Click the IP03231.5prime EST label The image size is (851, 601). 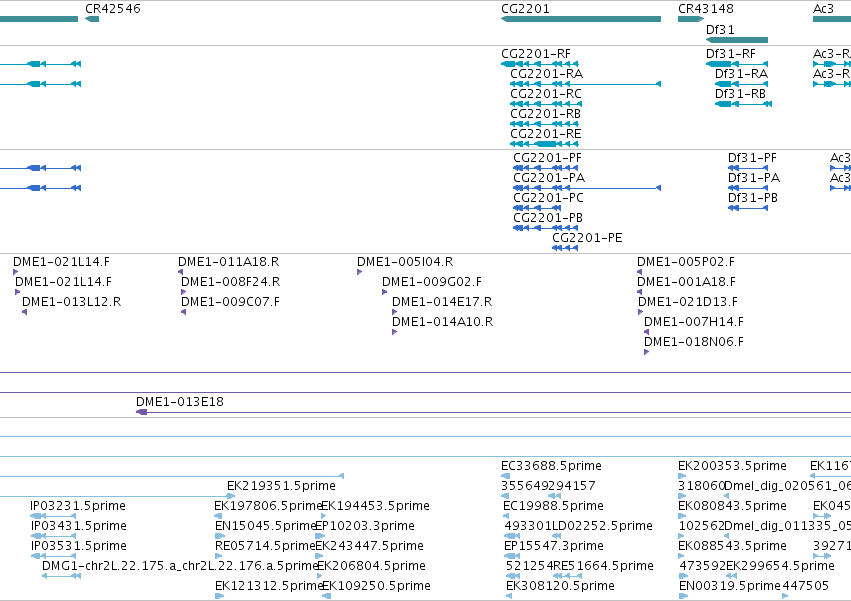[78, 506]
